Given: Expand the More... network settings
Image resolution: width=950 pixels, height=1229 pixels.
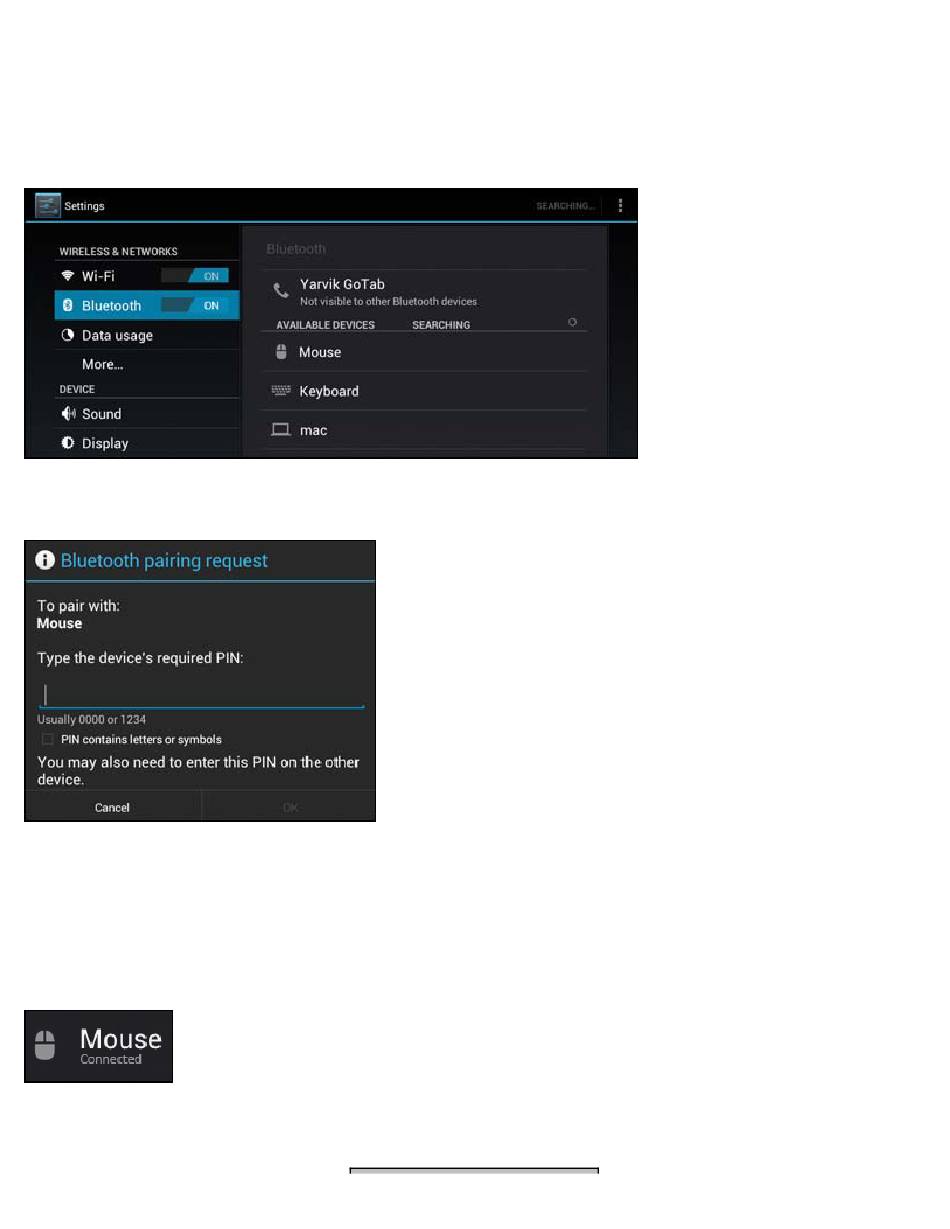Looking at the screenshot, I should click(103, 365).
